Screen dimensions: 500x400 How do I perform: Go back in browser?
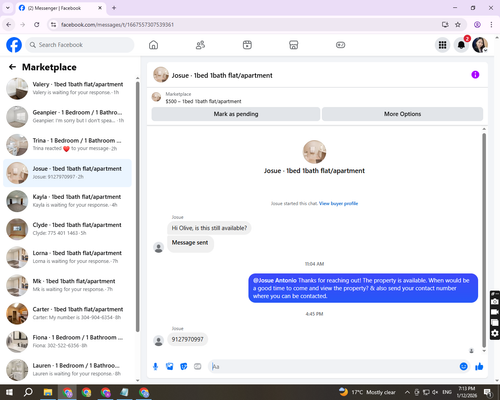[x=9, y=24]
